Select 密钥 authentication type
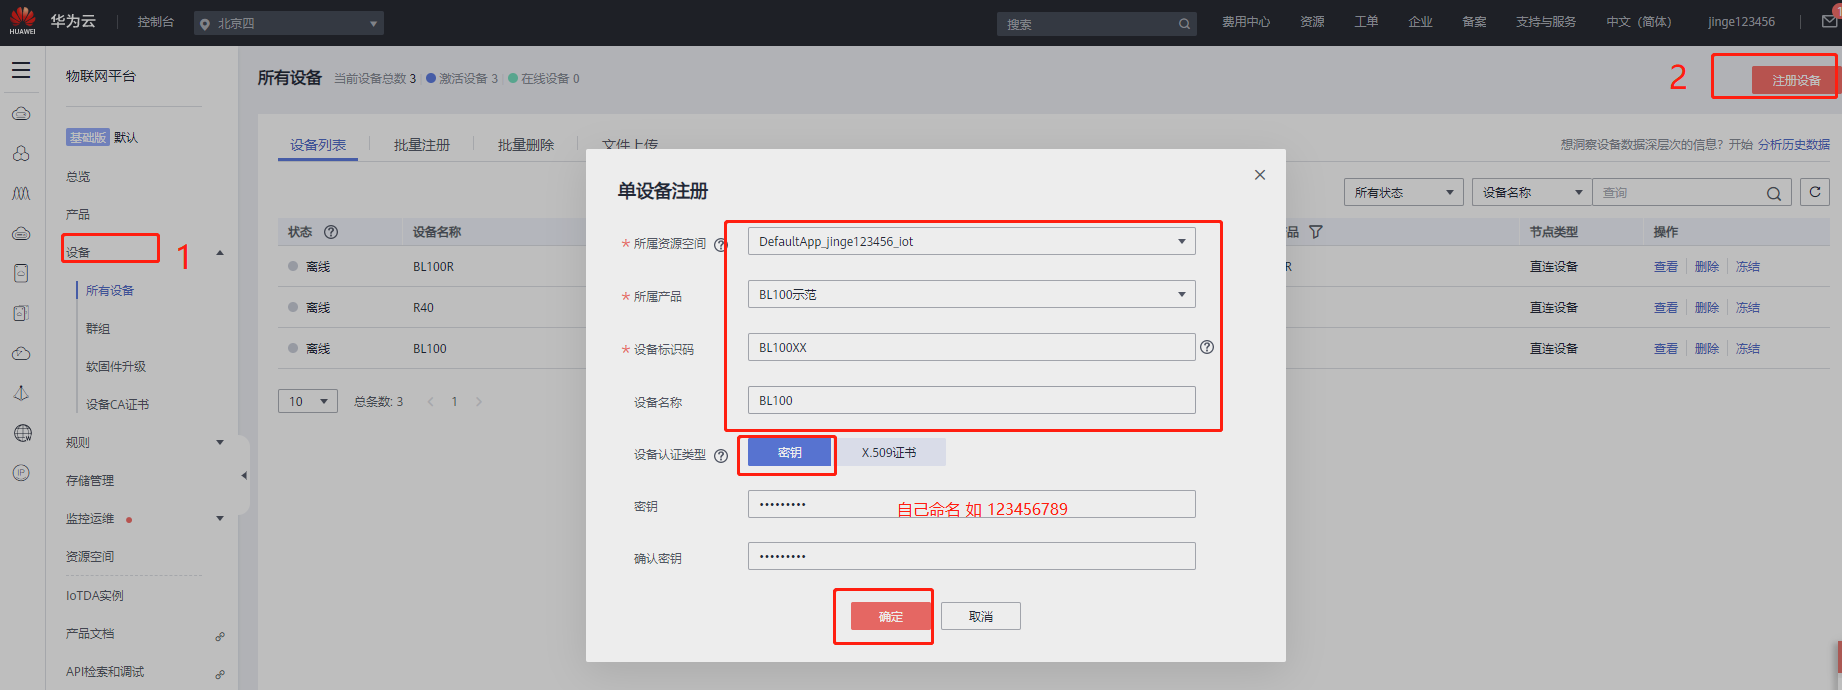1842x690 pixels. point(790,453)
